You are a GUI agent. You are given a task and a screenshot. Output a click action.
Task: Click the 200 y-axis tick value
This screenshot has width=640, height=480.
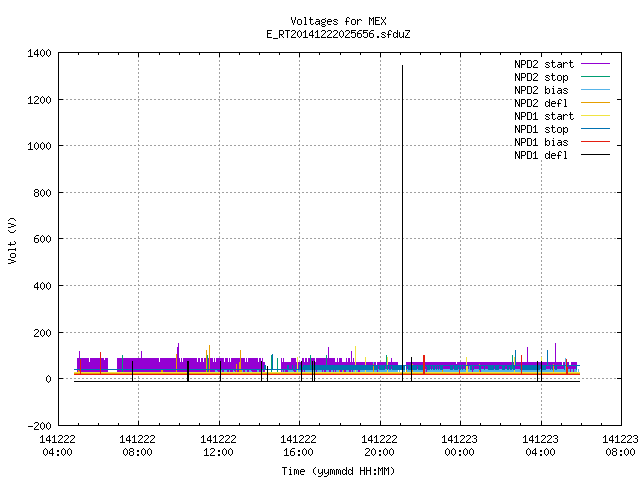tap(42, 333)
